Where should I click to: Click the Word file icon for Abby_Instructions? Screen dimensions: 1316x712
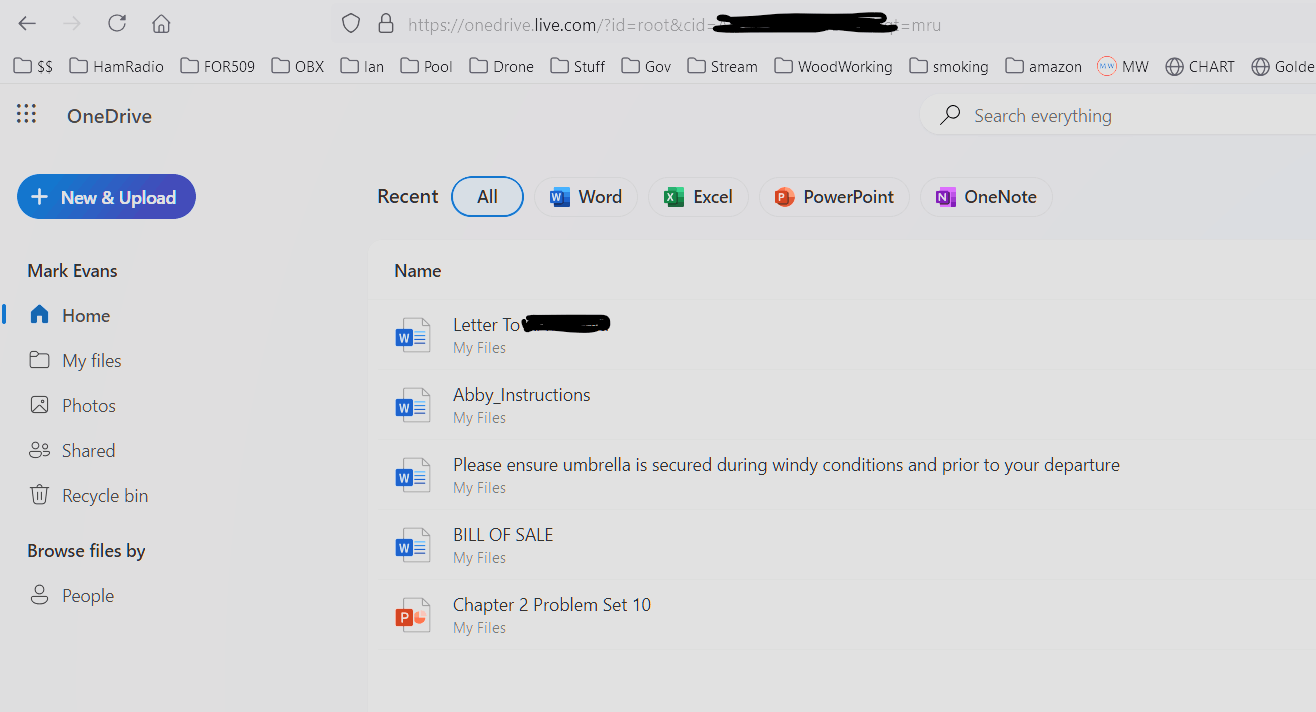pyautogui.click(x=413, y=405)
